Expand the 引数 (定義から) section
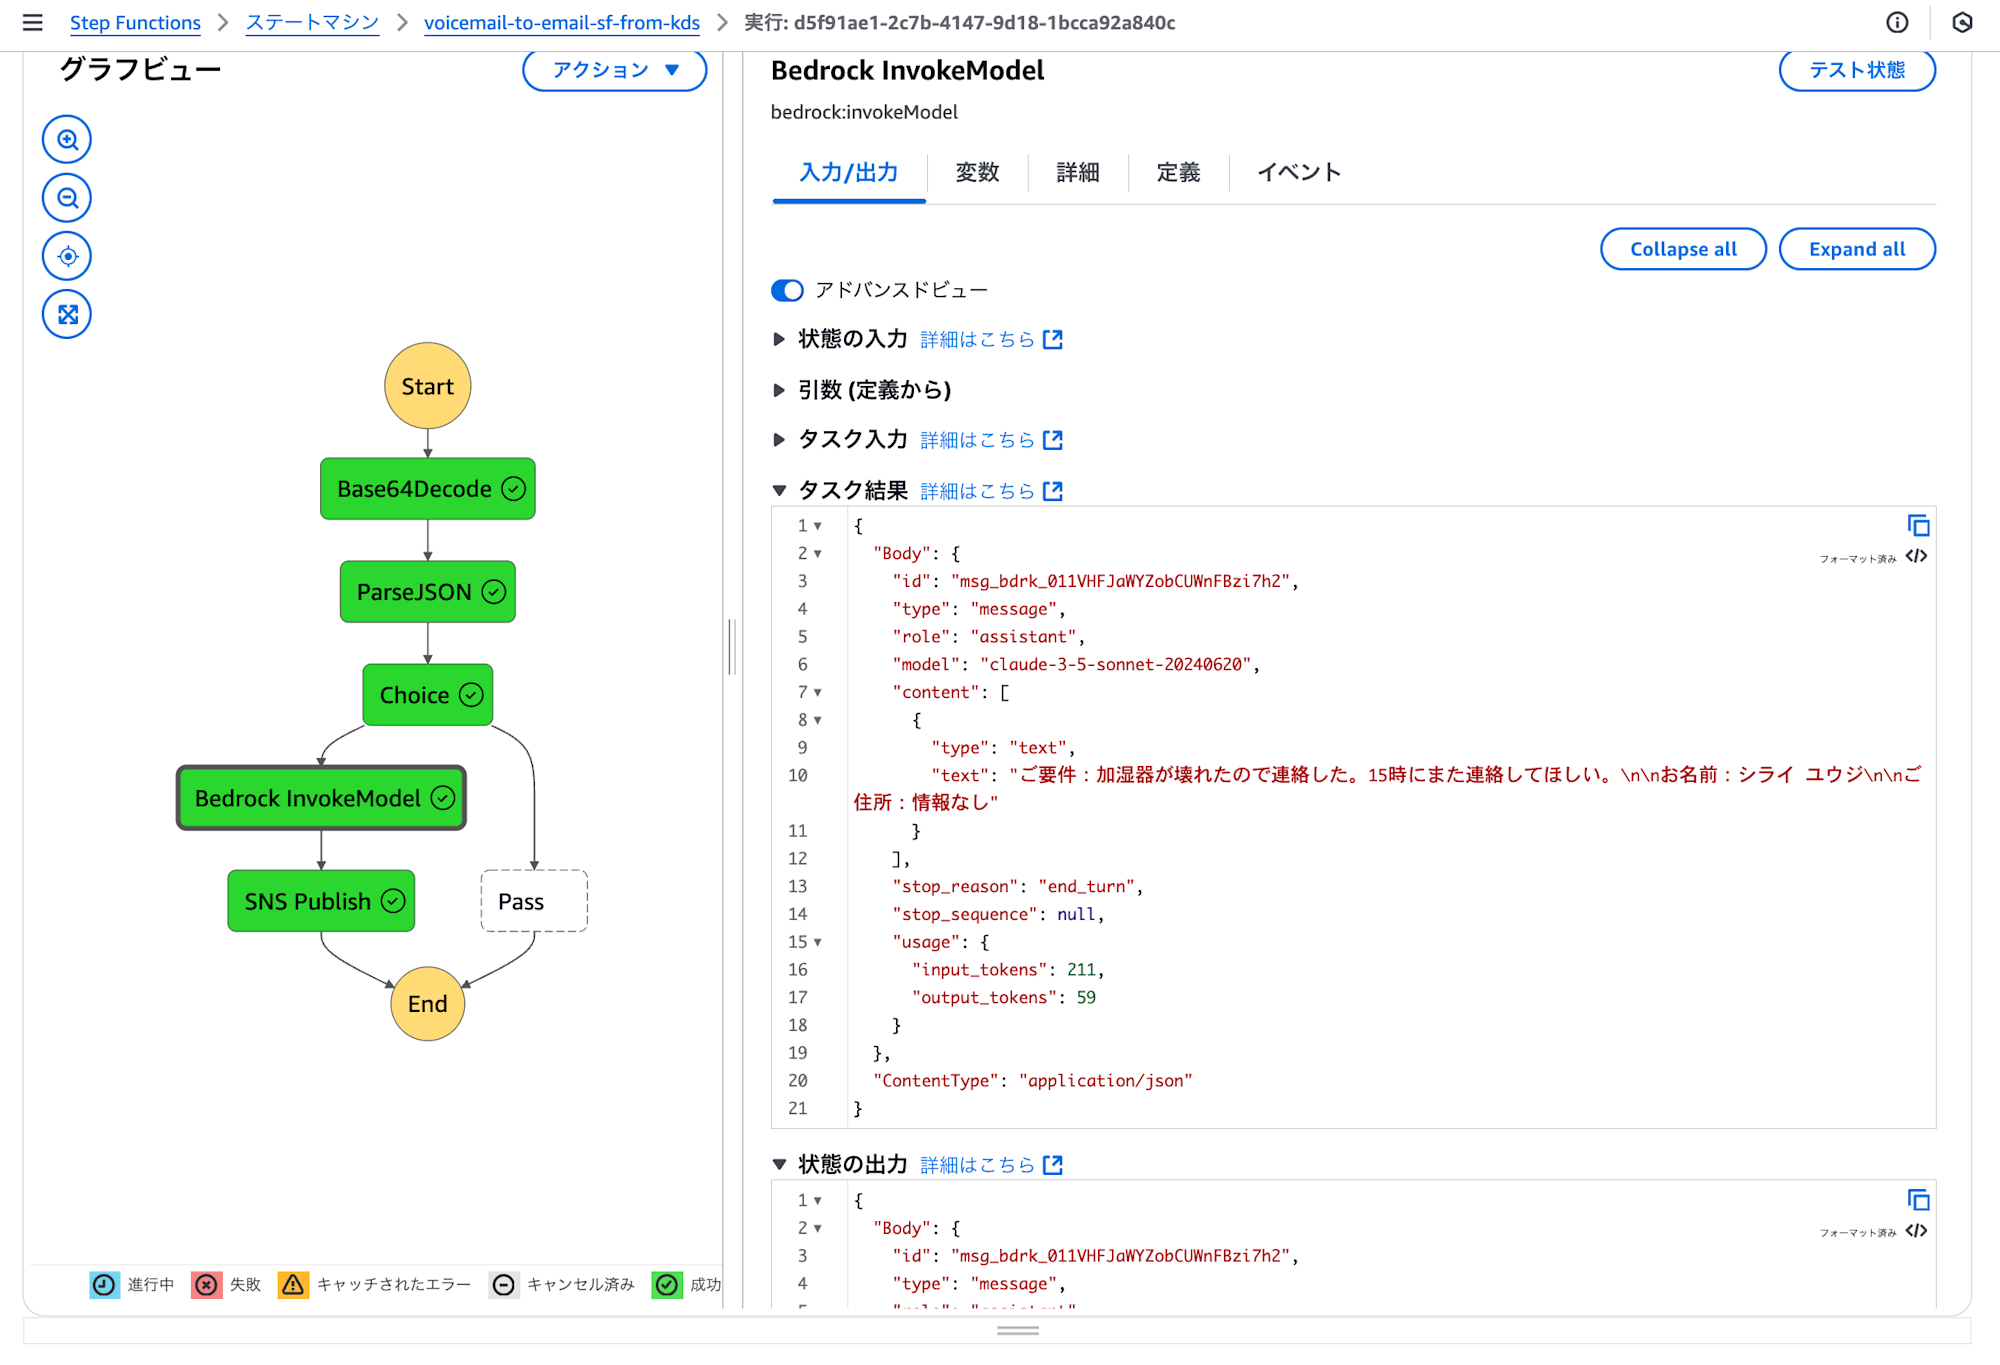 [779, 390]
